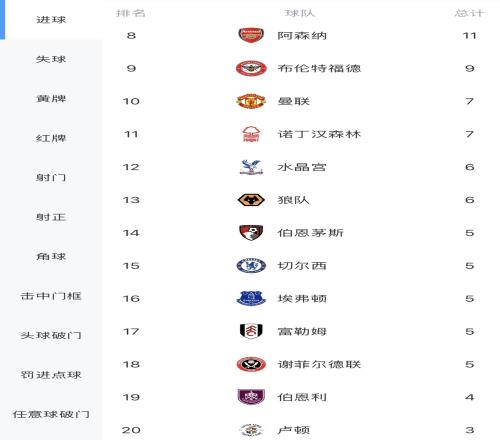Click the 卢顿 team name link
Viewport: 500px width, 440px height.
tap(294, 430)
